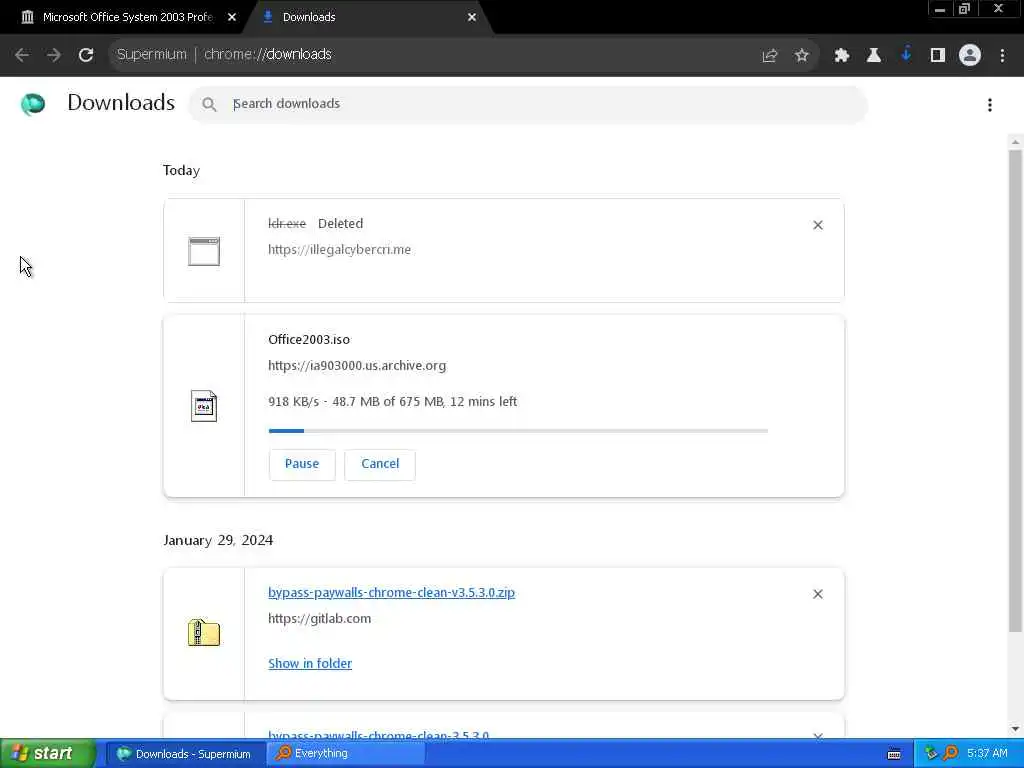Open the browser three-dot menu
Image resolution: width=1024 pixels, height=768 pixels.
pyautogui.click(x=1002, y=56)
